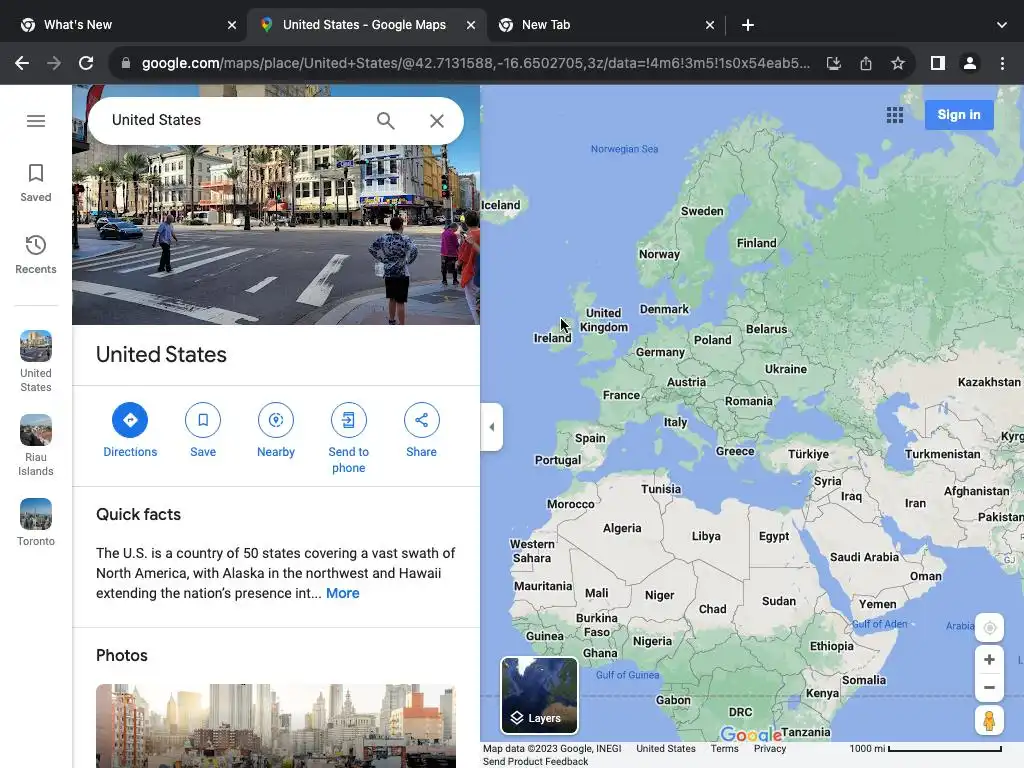Click the United States footer region link
The height and width of the screenshot is (768, 1024).
click(x=665, y=748)
